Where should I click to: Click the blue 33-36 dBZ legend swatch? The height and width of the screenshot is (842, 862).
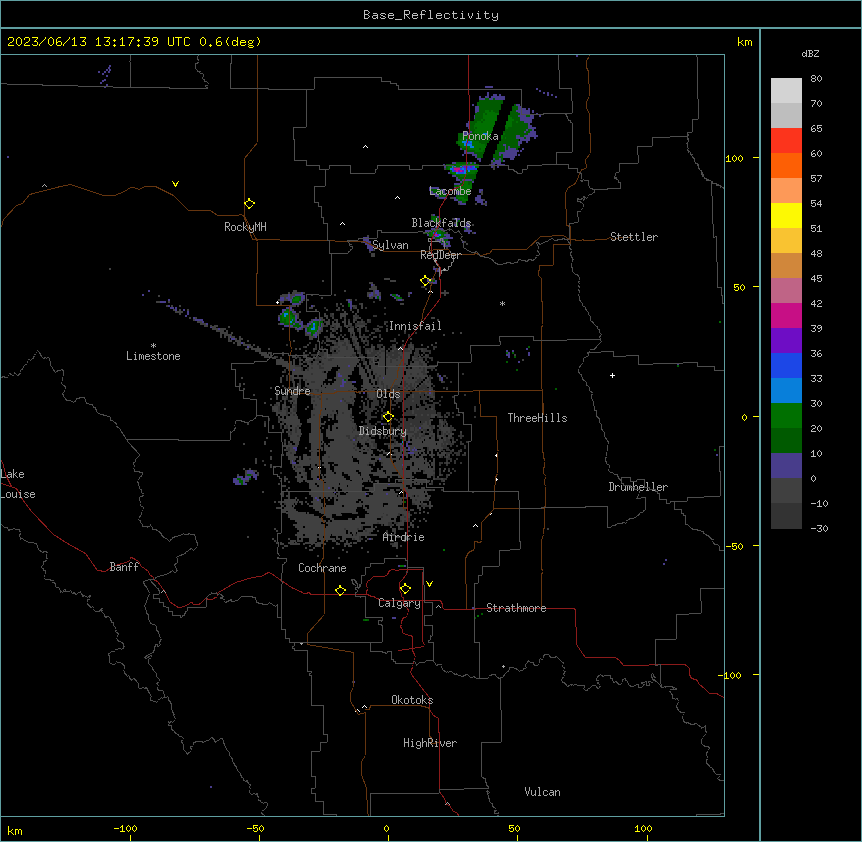[786, 365]
